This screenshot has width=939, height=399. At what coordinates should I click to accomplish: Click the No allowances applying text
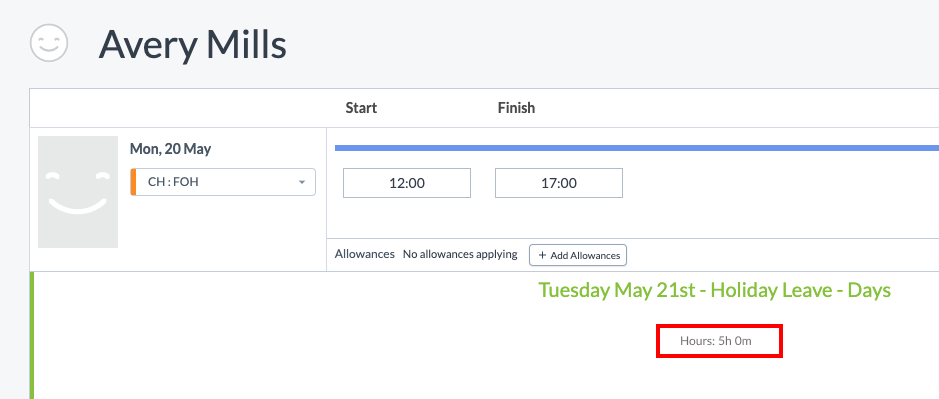[x=460, y=254]
